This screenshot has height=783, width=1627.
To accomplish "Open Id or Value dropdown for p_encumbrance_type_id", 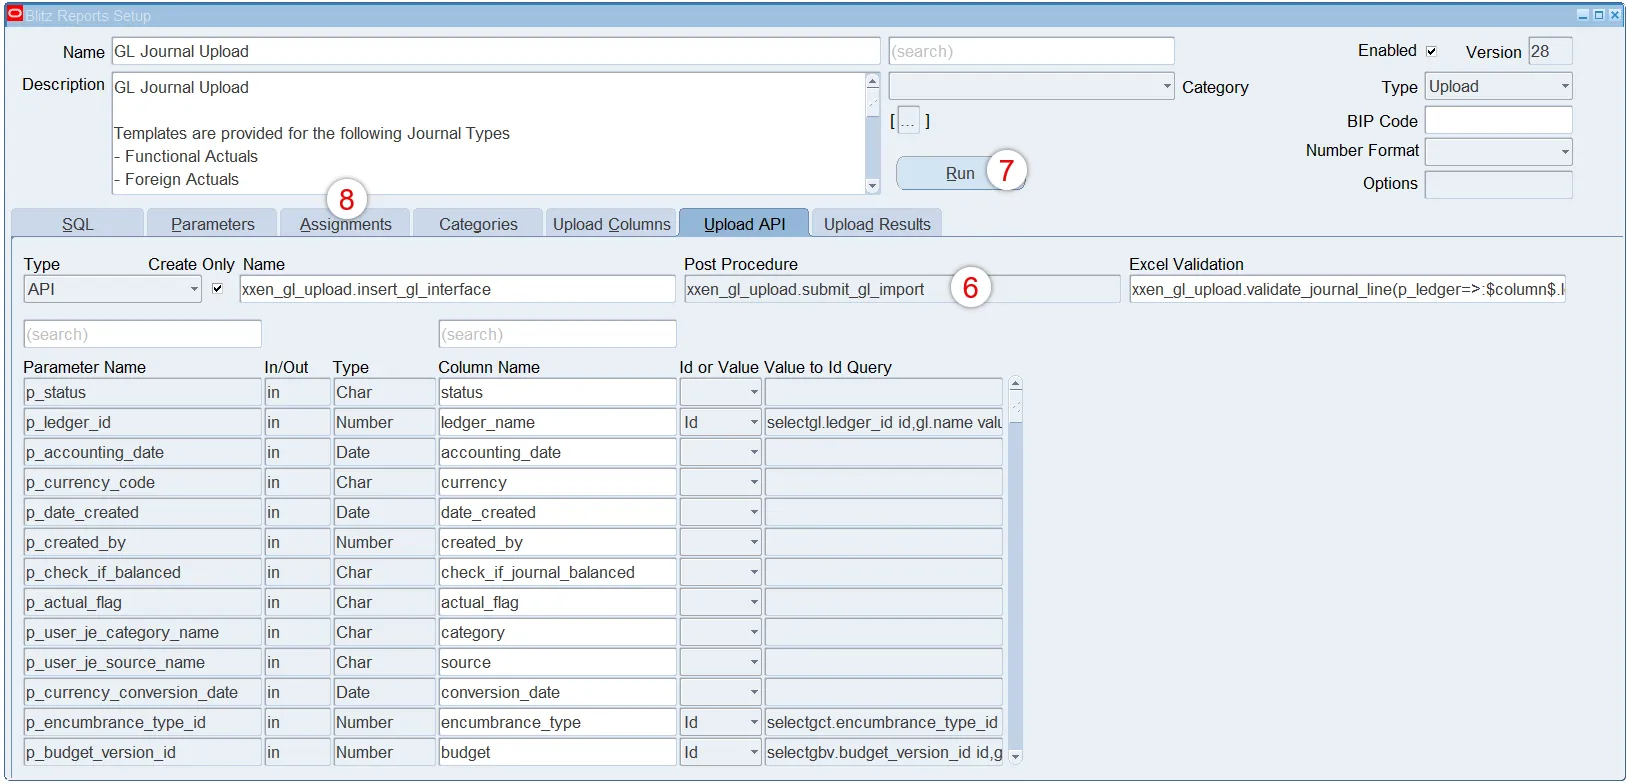I will (x=754, y=723).
